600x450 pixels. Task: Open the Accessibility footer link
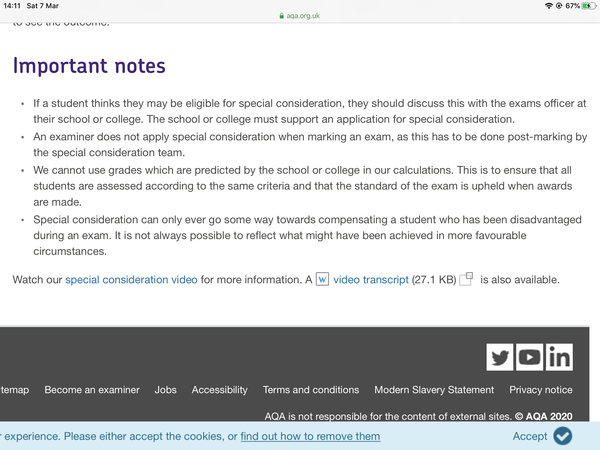click(219, 390)
